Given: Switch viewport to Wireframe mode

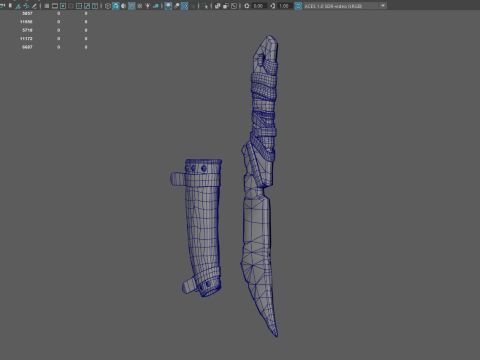Looking at the screenshot, I should coord(108,6).
